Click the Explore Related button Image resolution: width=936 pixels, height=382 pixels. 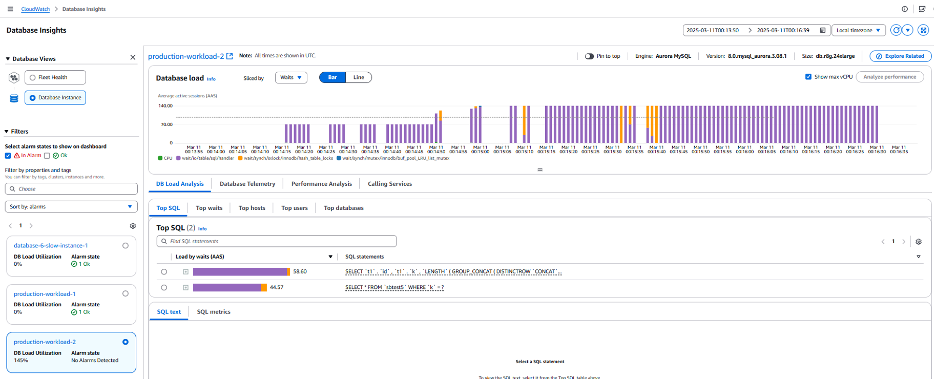click(x=900, y=56)
